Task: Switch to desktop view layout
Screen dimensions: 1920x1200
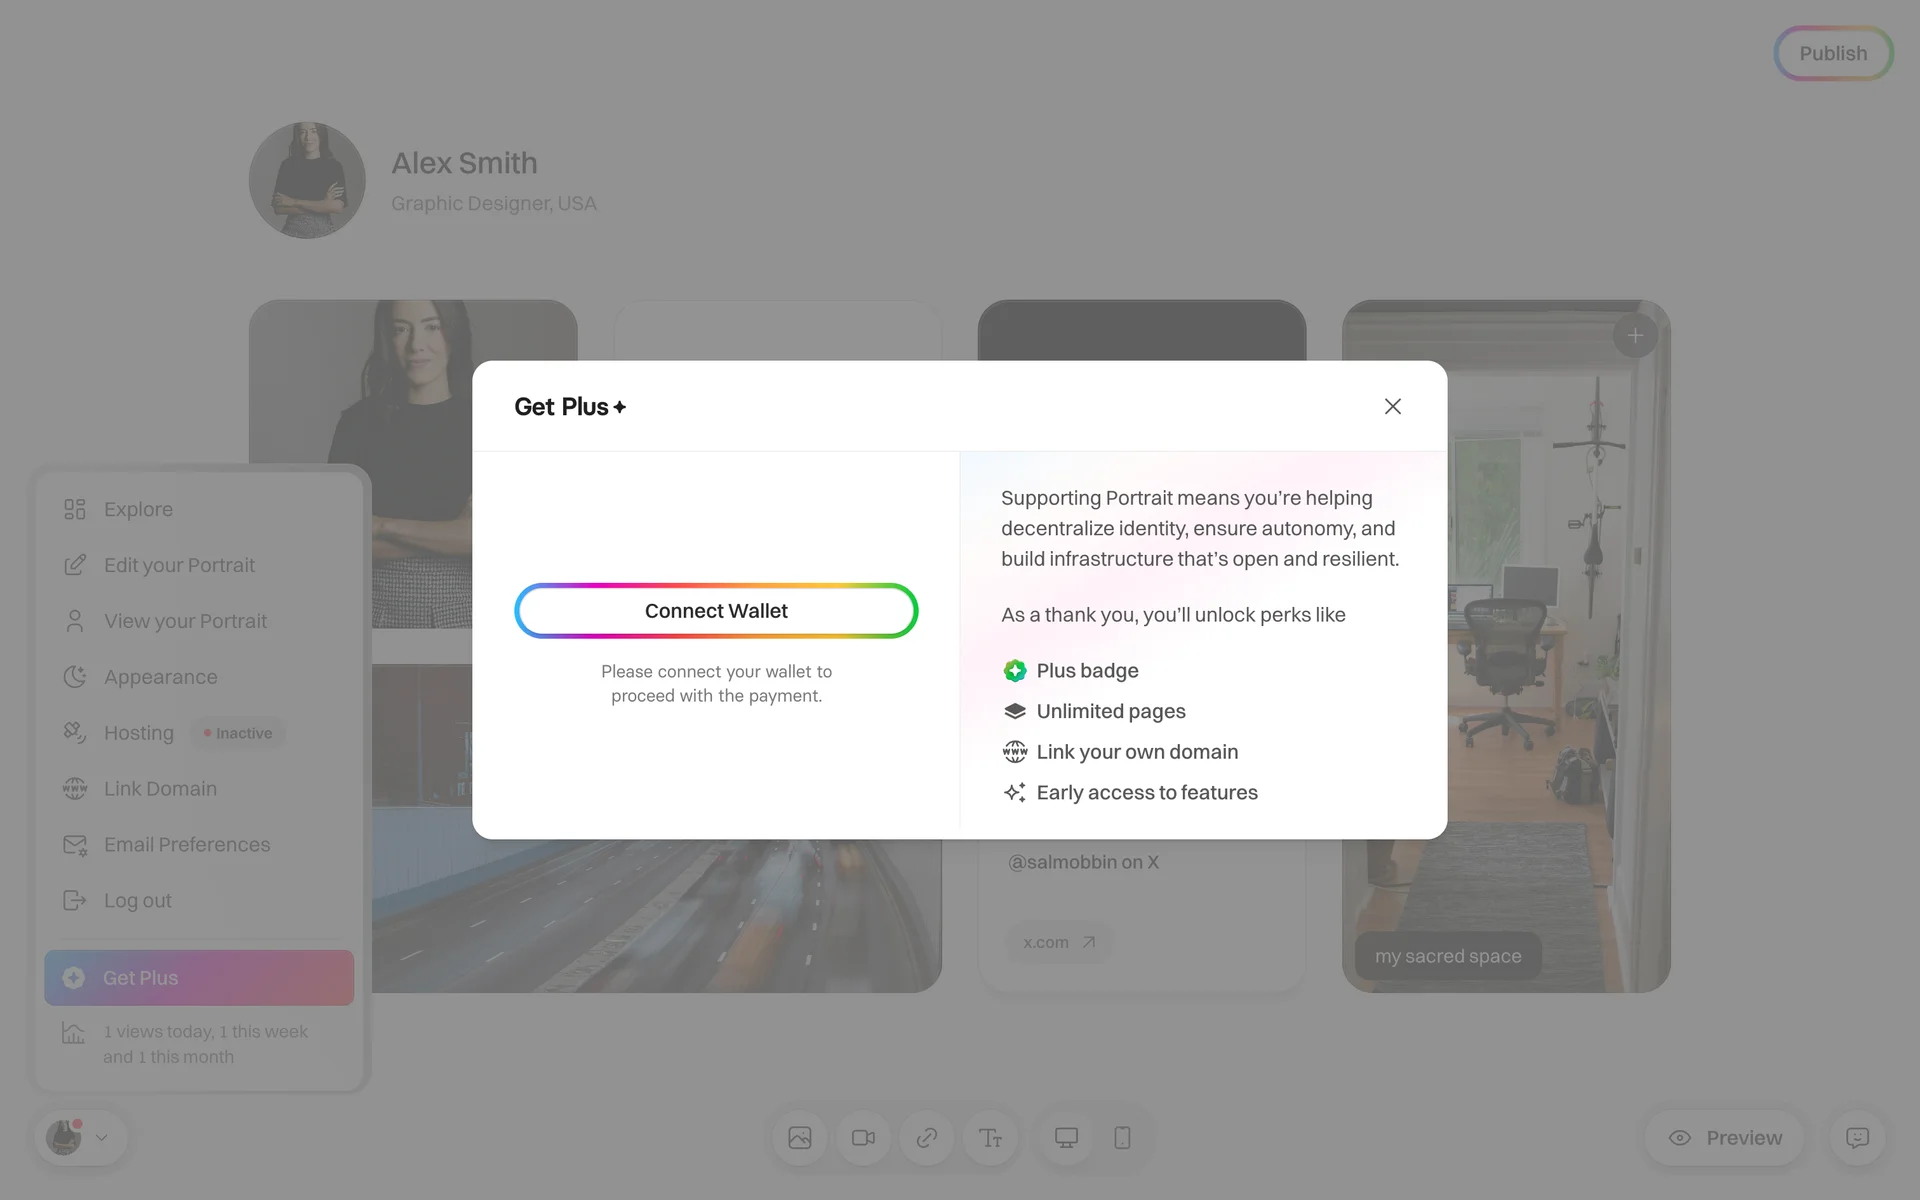Action: point(1066,1138)
